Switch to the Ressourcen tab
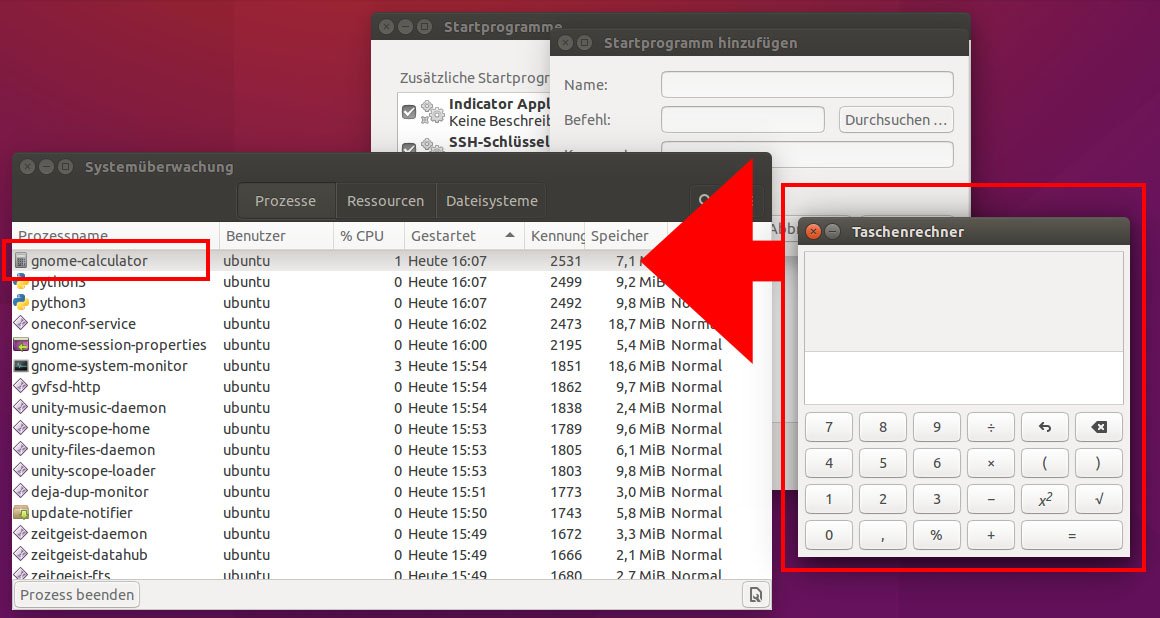This screenshot has height=618, width=1160. click(385, 200)
